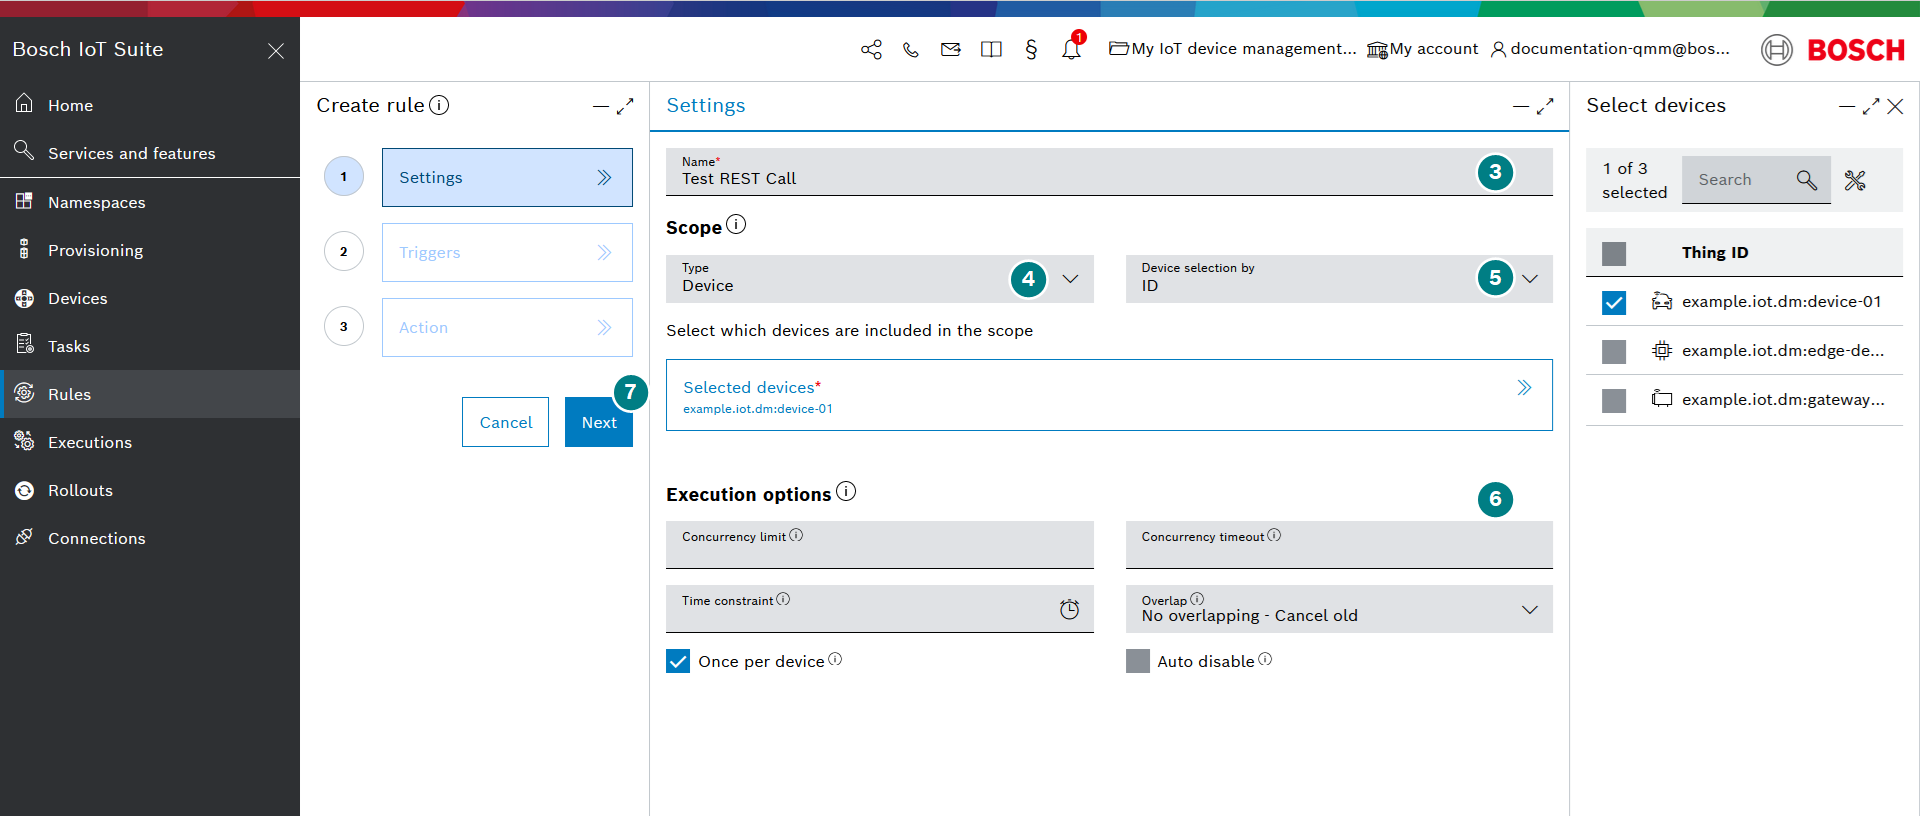Open the documentation book icon
This screenshot has height=816, width=1920.
pos(991,49)
